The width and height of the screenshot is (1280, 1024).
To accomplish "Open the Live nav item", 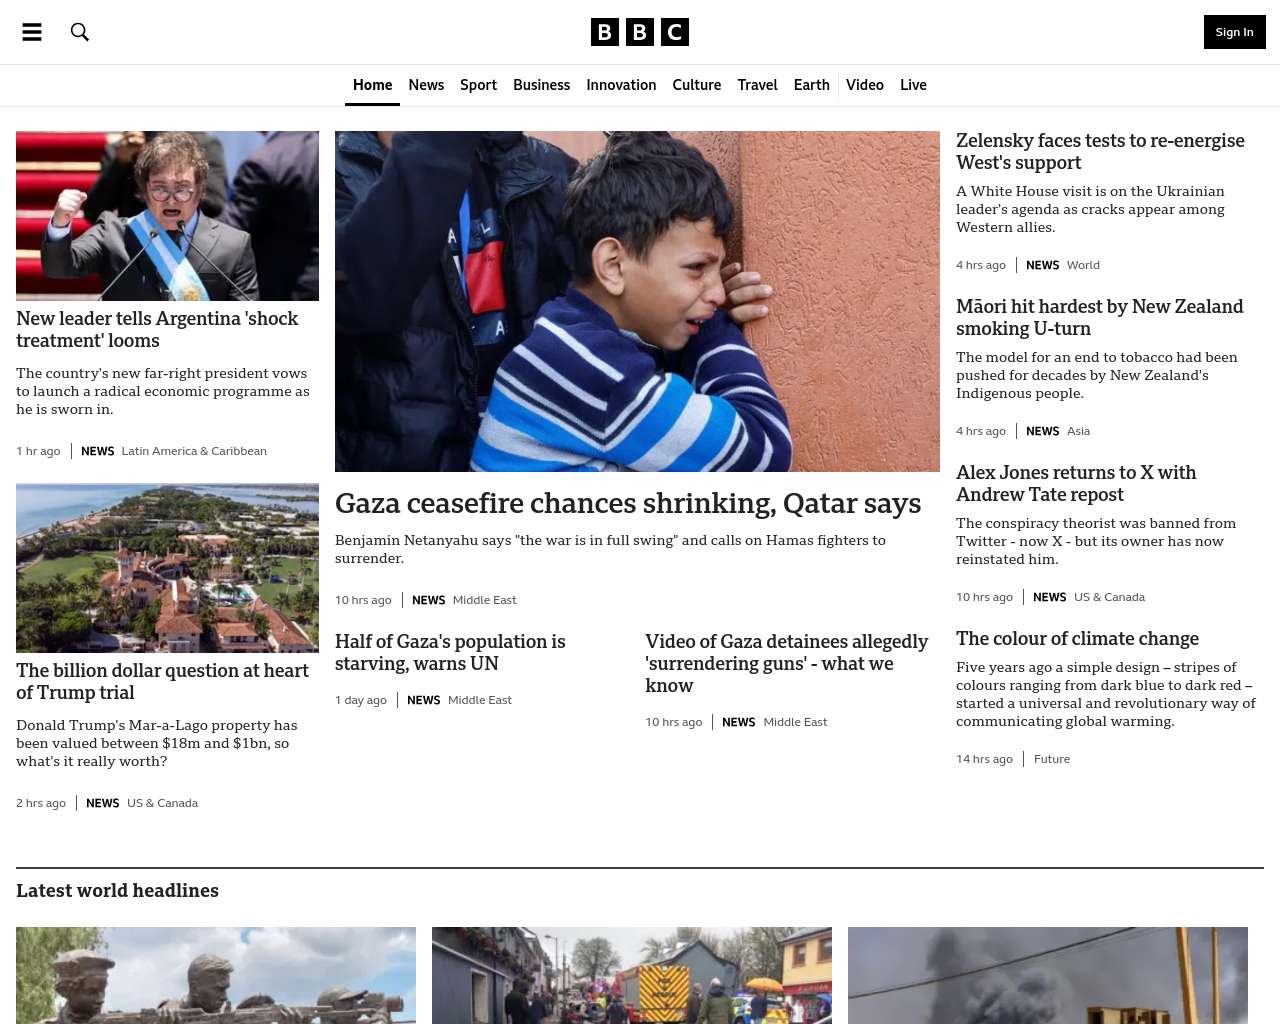I will point(913,85).
